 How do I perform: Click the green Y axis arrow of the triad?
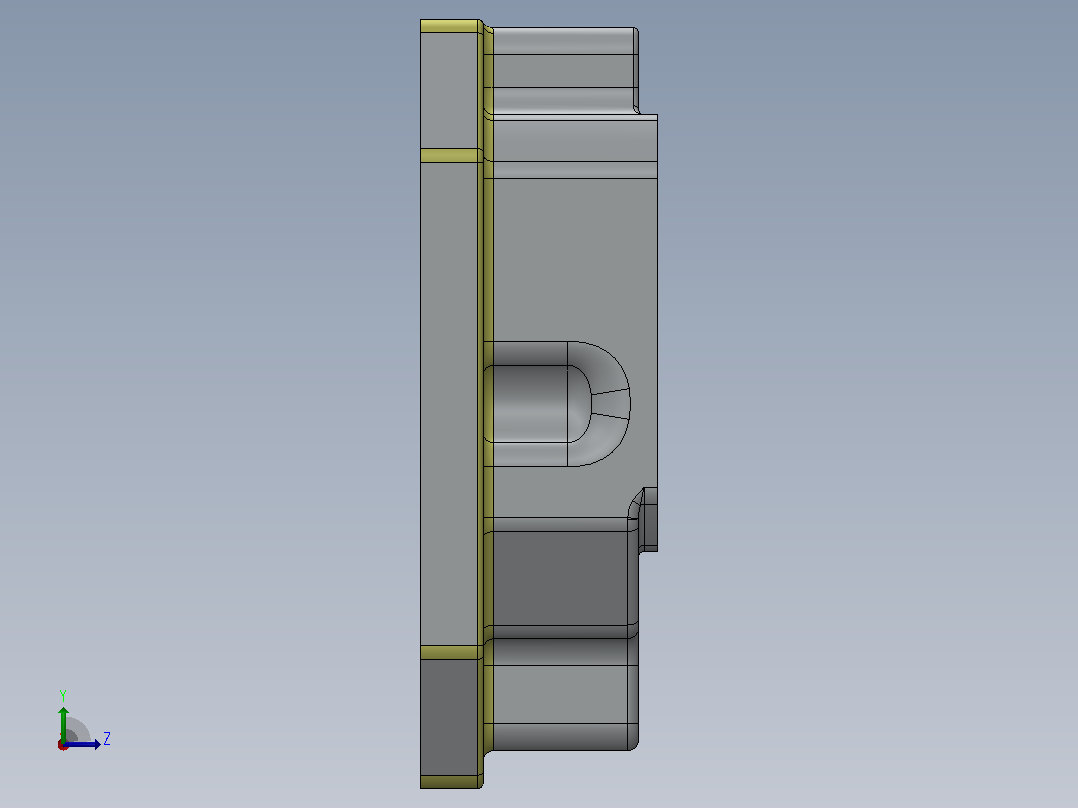click(63, 723)
